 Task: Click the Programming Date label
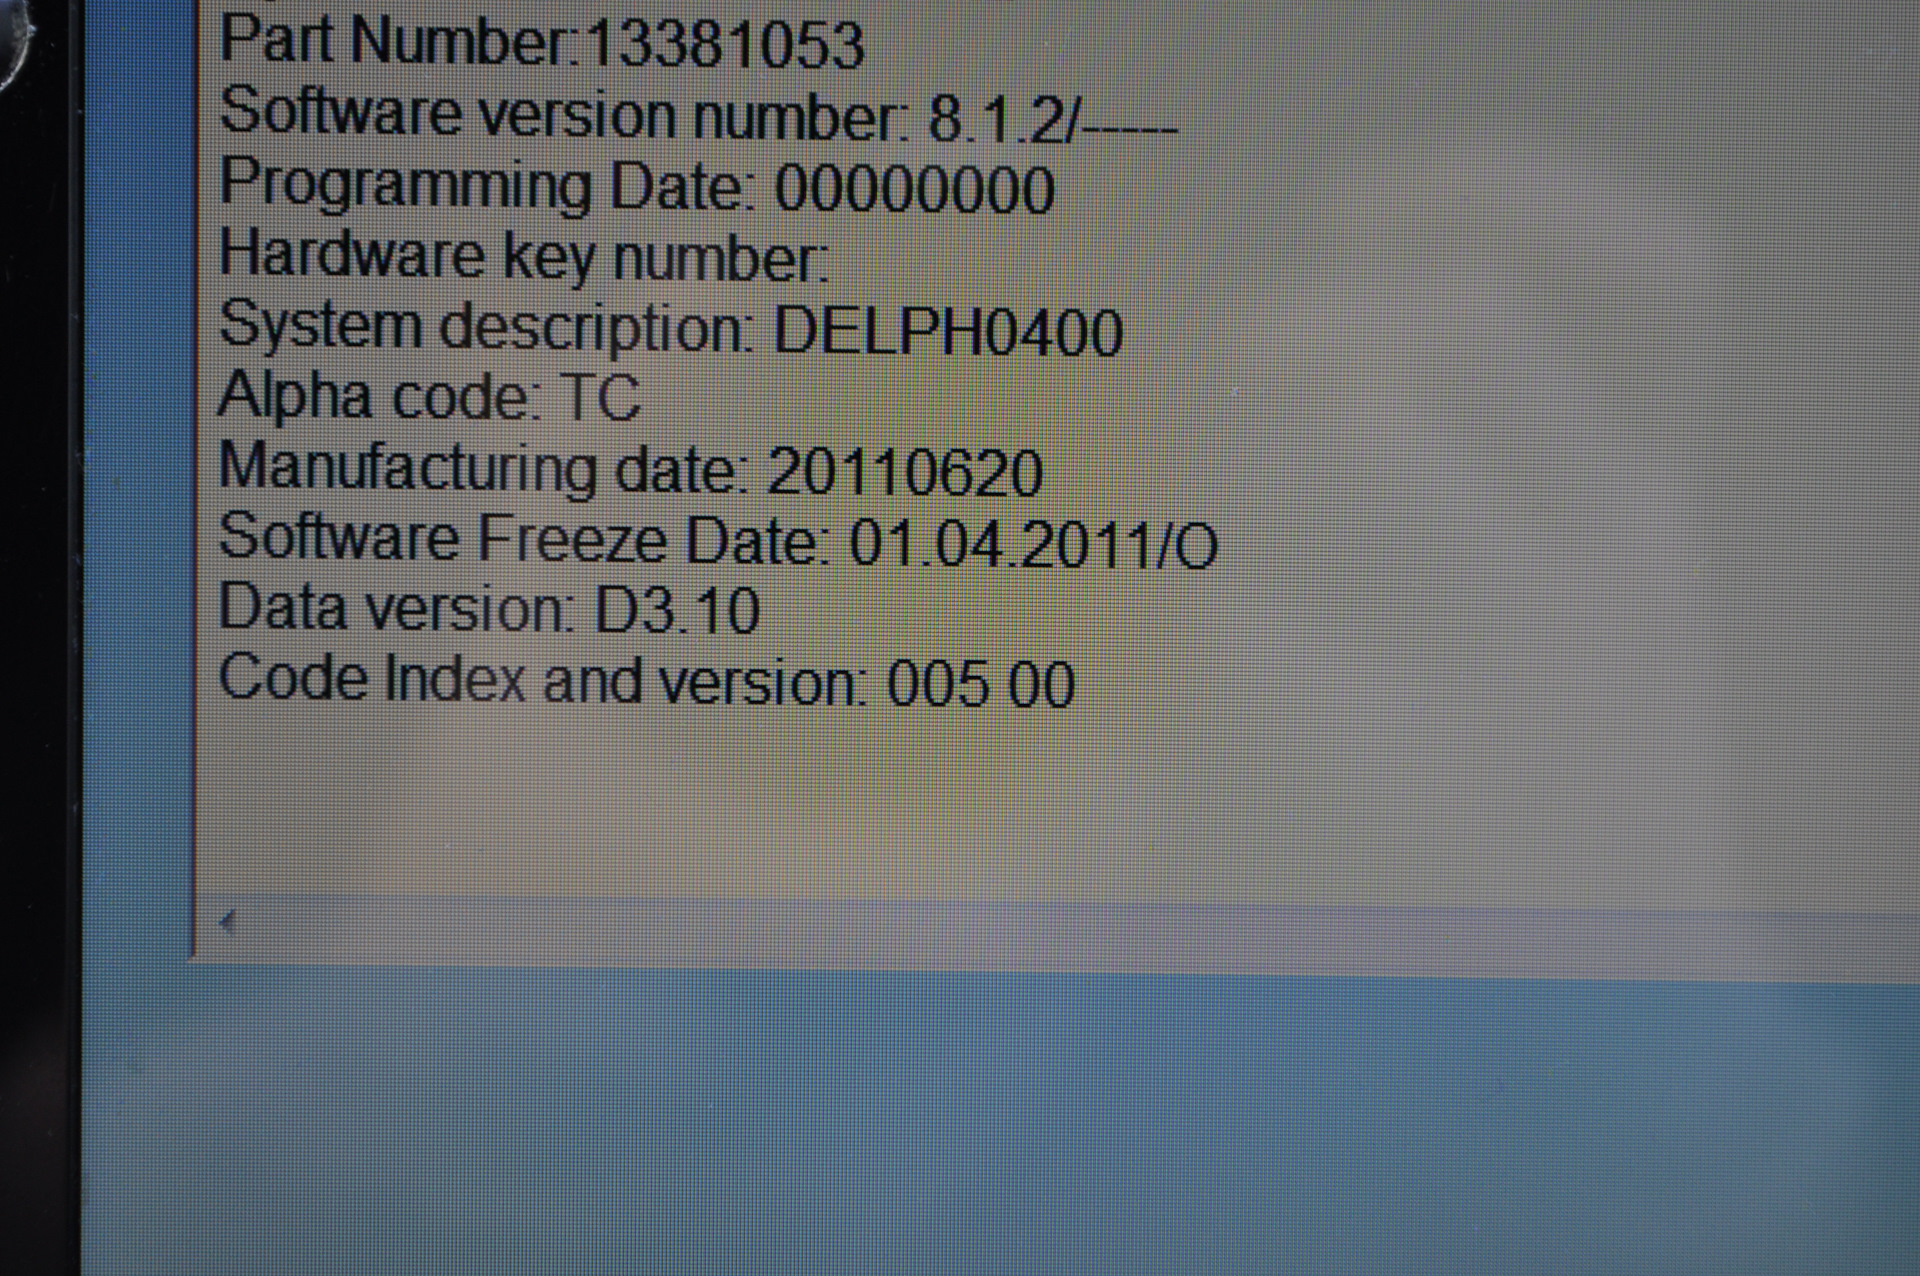tap(488, 187)
